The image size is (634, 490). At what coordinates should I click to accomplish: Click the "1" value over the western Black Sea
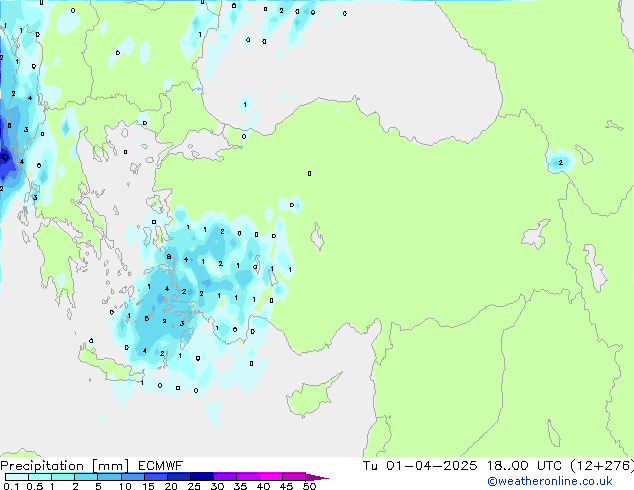pos(245,105)
